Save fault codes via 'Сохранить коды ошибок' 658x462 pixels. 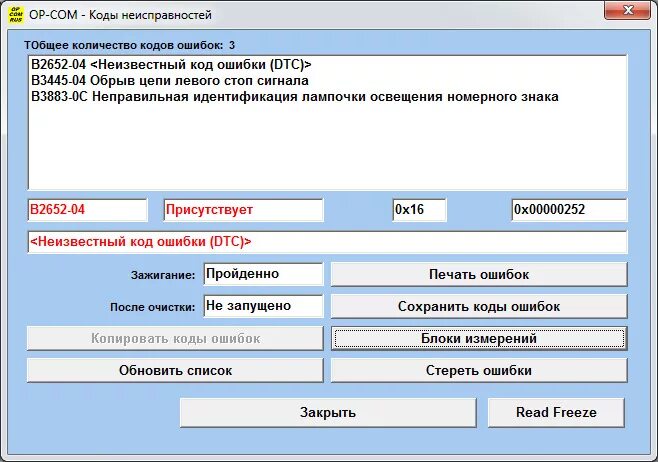click(479, 306)
